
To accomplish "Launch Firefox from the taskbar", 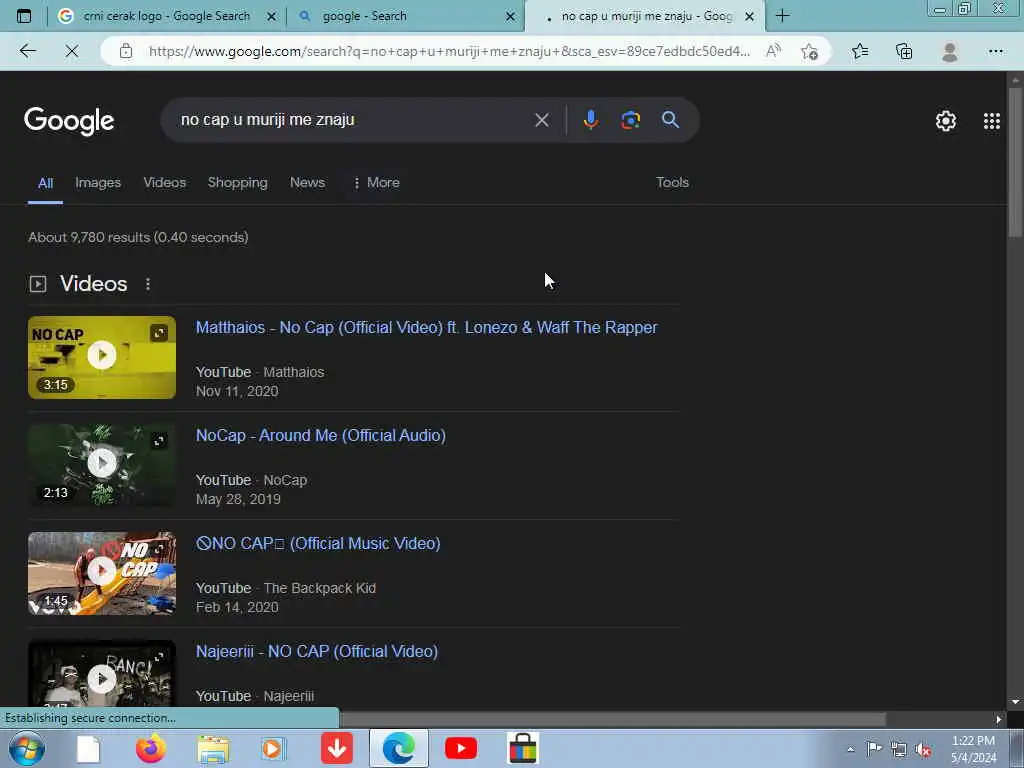I will pyautogui.click(x=150, y=748).
